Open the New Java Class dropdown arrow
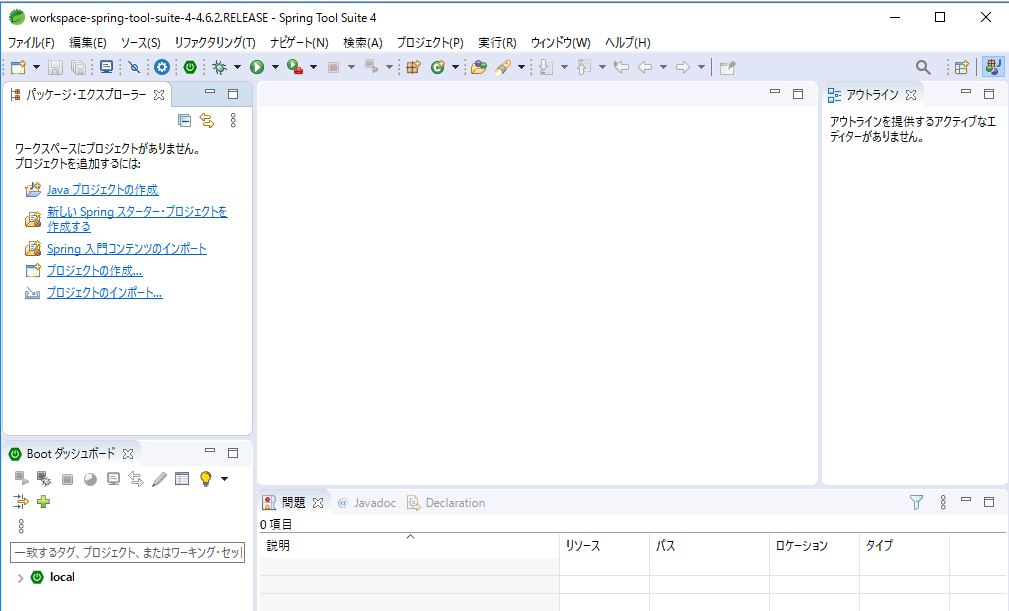Image resolution: width=1009 pixels, height=611 pixels. 455,67
